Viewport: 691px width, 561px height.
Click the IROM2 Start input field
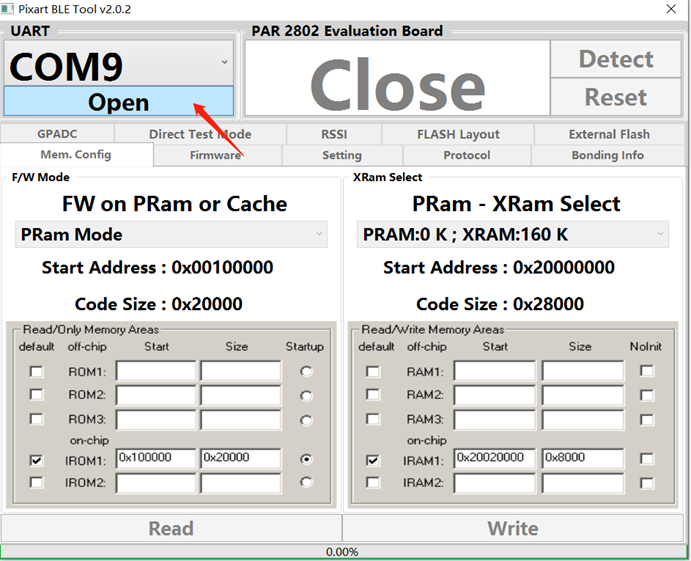(156, 483)
